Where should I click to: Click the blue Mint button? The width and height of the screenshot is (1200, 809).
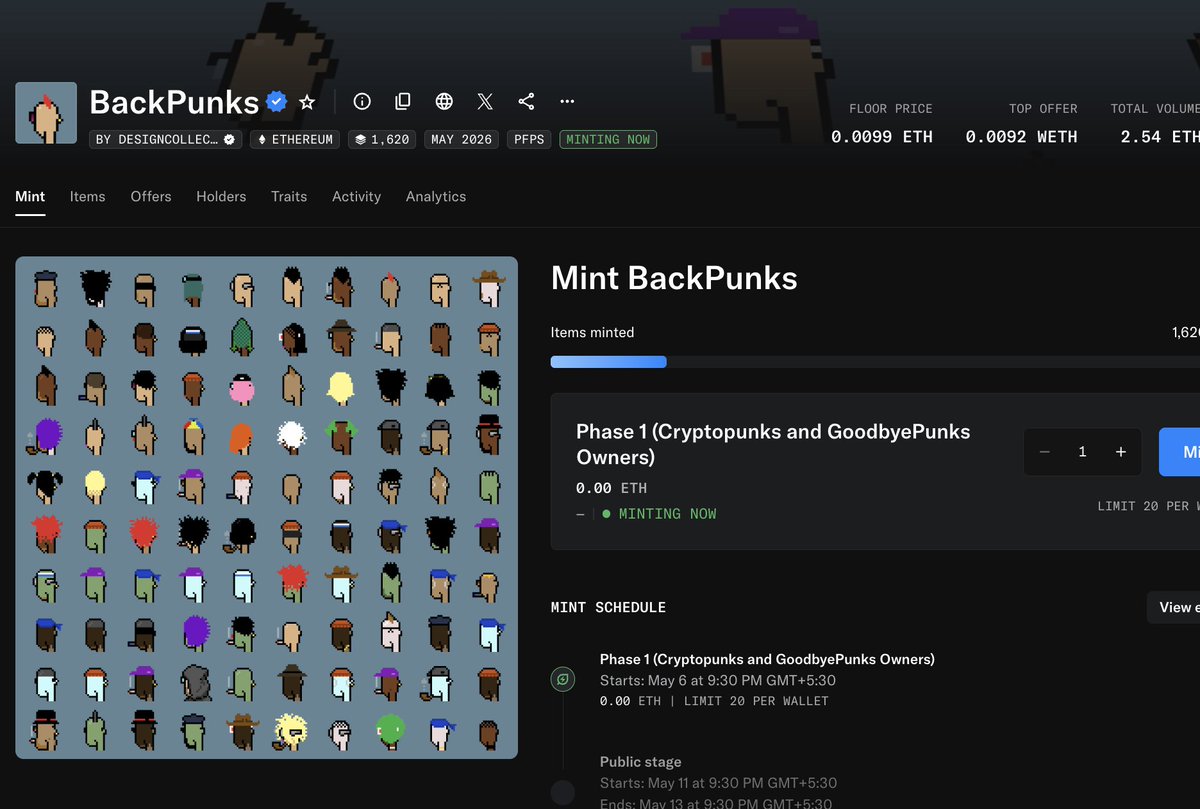click(x=1180, y=452)
